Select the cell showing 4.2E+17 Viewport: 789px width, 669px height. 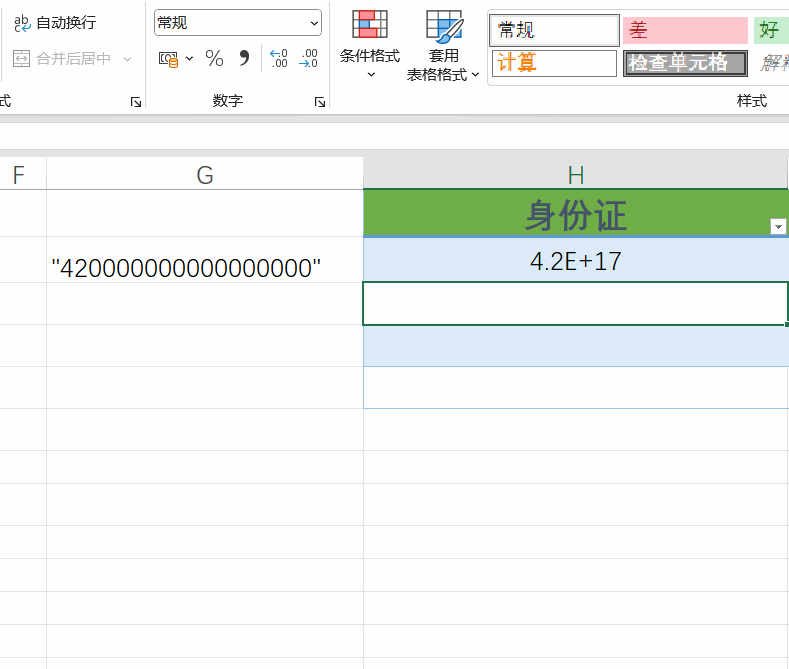click(575, 261)
